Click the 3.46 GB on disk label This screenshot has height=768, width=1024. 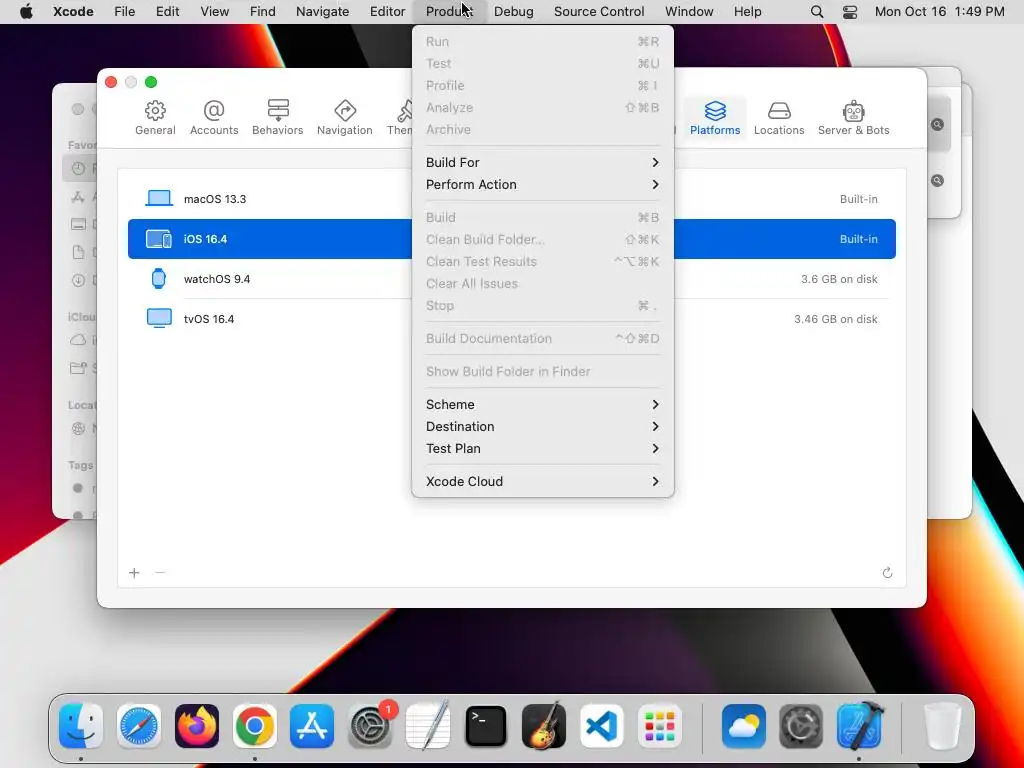pos(835,319)
